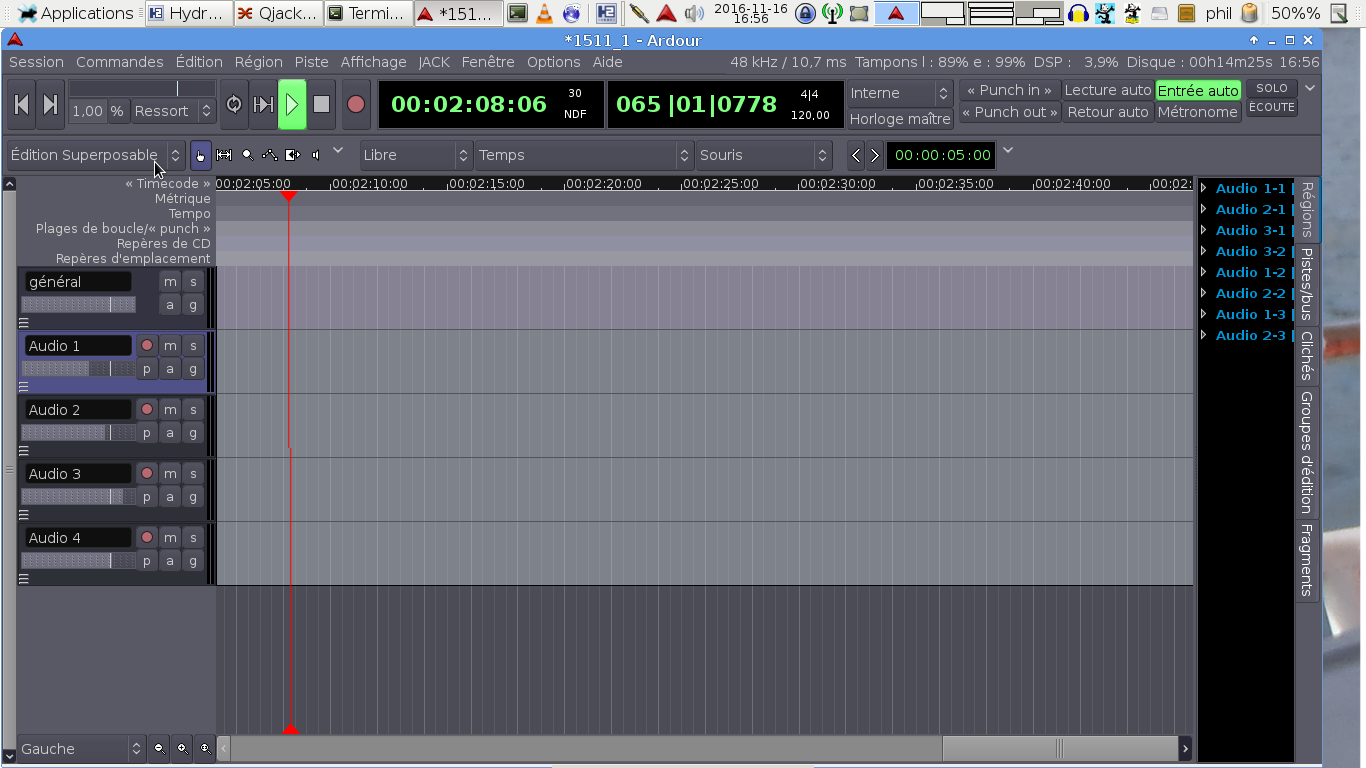Viewport: 1366px width, 768px height.
Task: Click the volume speaker icon in system tray
Action: (x=694, y=13)
